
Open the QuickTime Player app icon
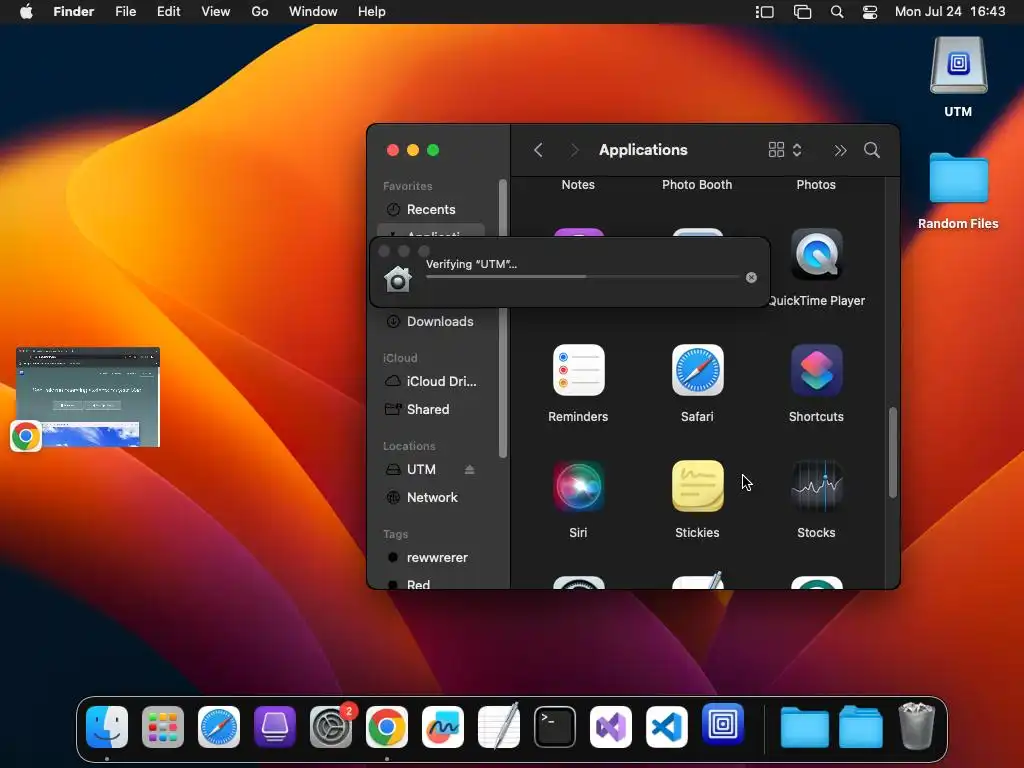point(816,255)
